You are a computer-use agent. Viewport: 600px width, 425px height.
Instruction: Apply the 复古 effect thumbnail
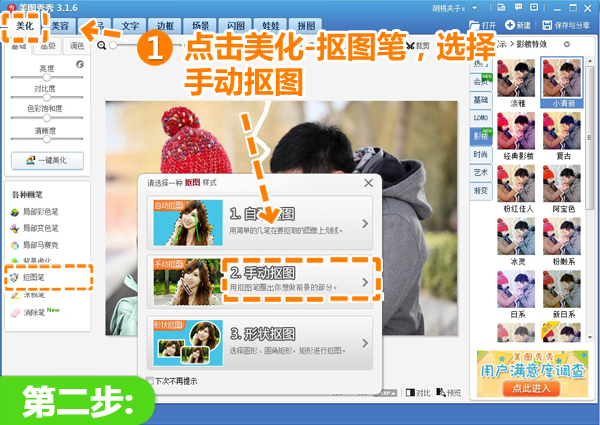pos(562,130)
